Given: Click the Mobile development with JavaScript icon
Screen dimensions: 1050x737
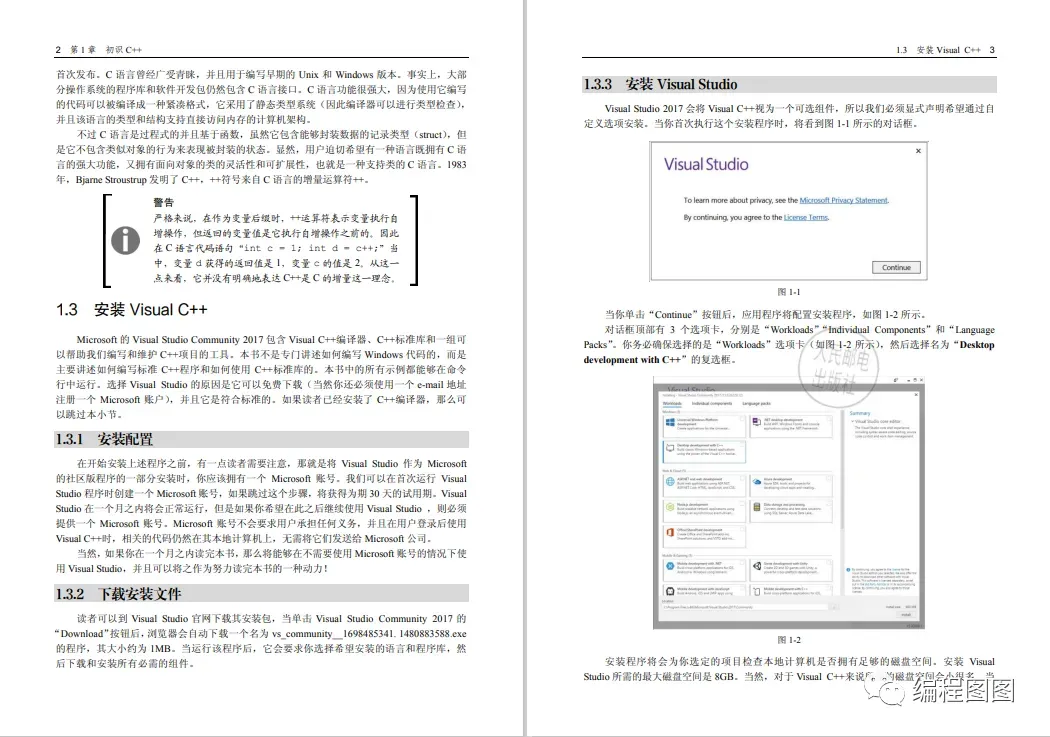Looking at the screenshot, I should [670, 591].
